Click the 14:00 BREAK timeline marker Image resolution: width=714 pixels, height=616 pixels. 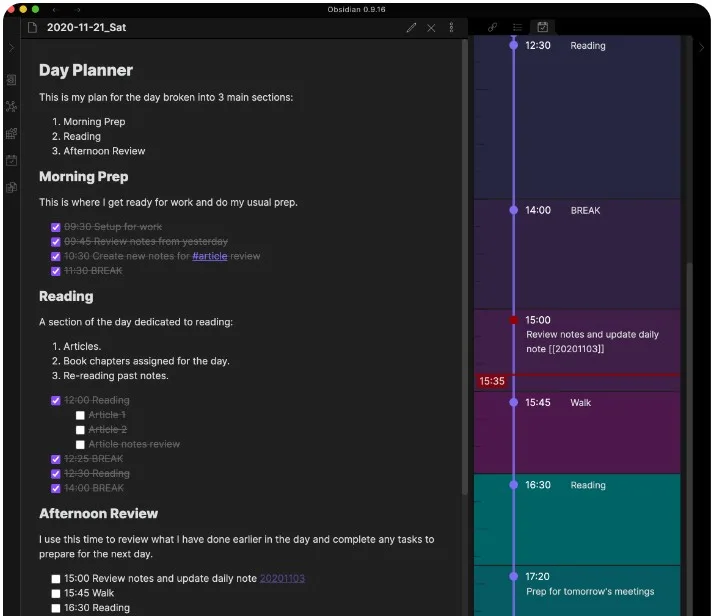[x=514, y=210]
